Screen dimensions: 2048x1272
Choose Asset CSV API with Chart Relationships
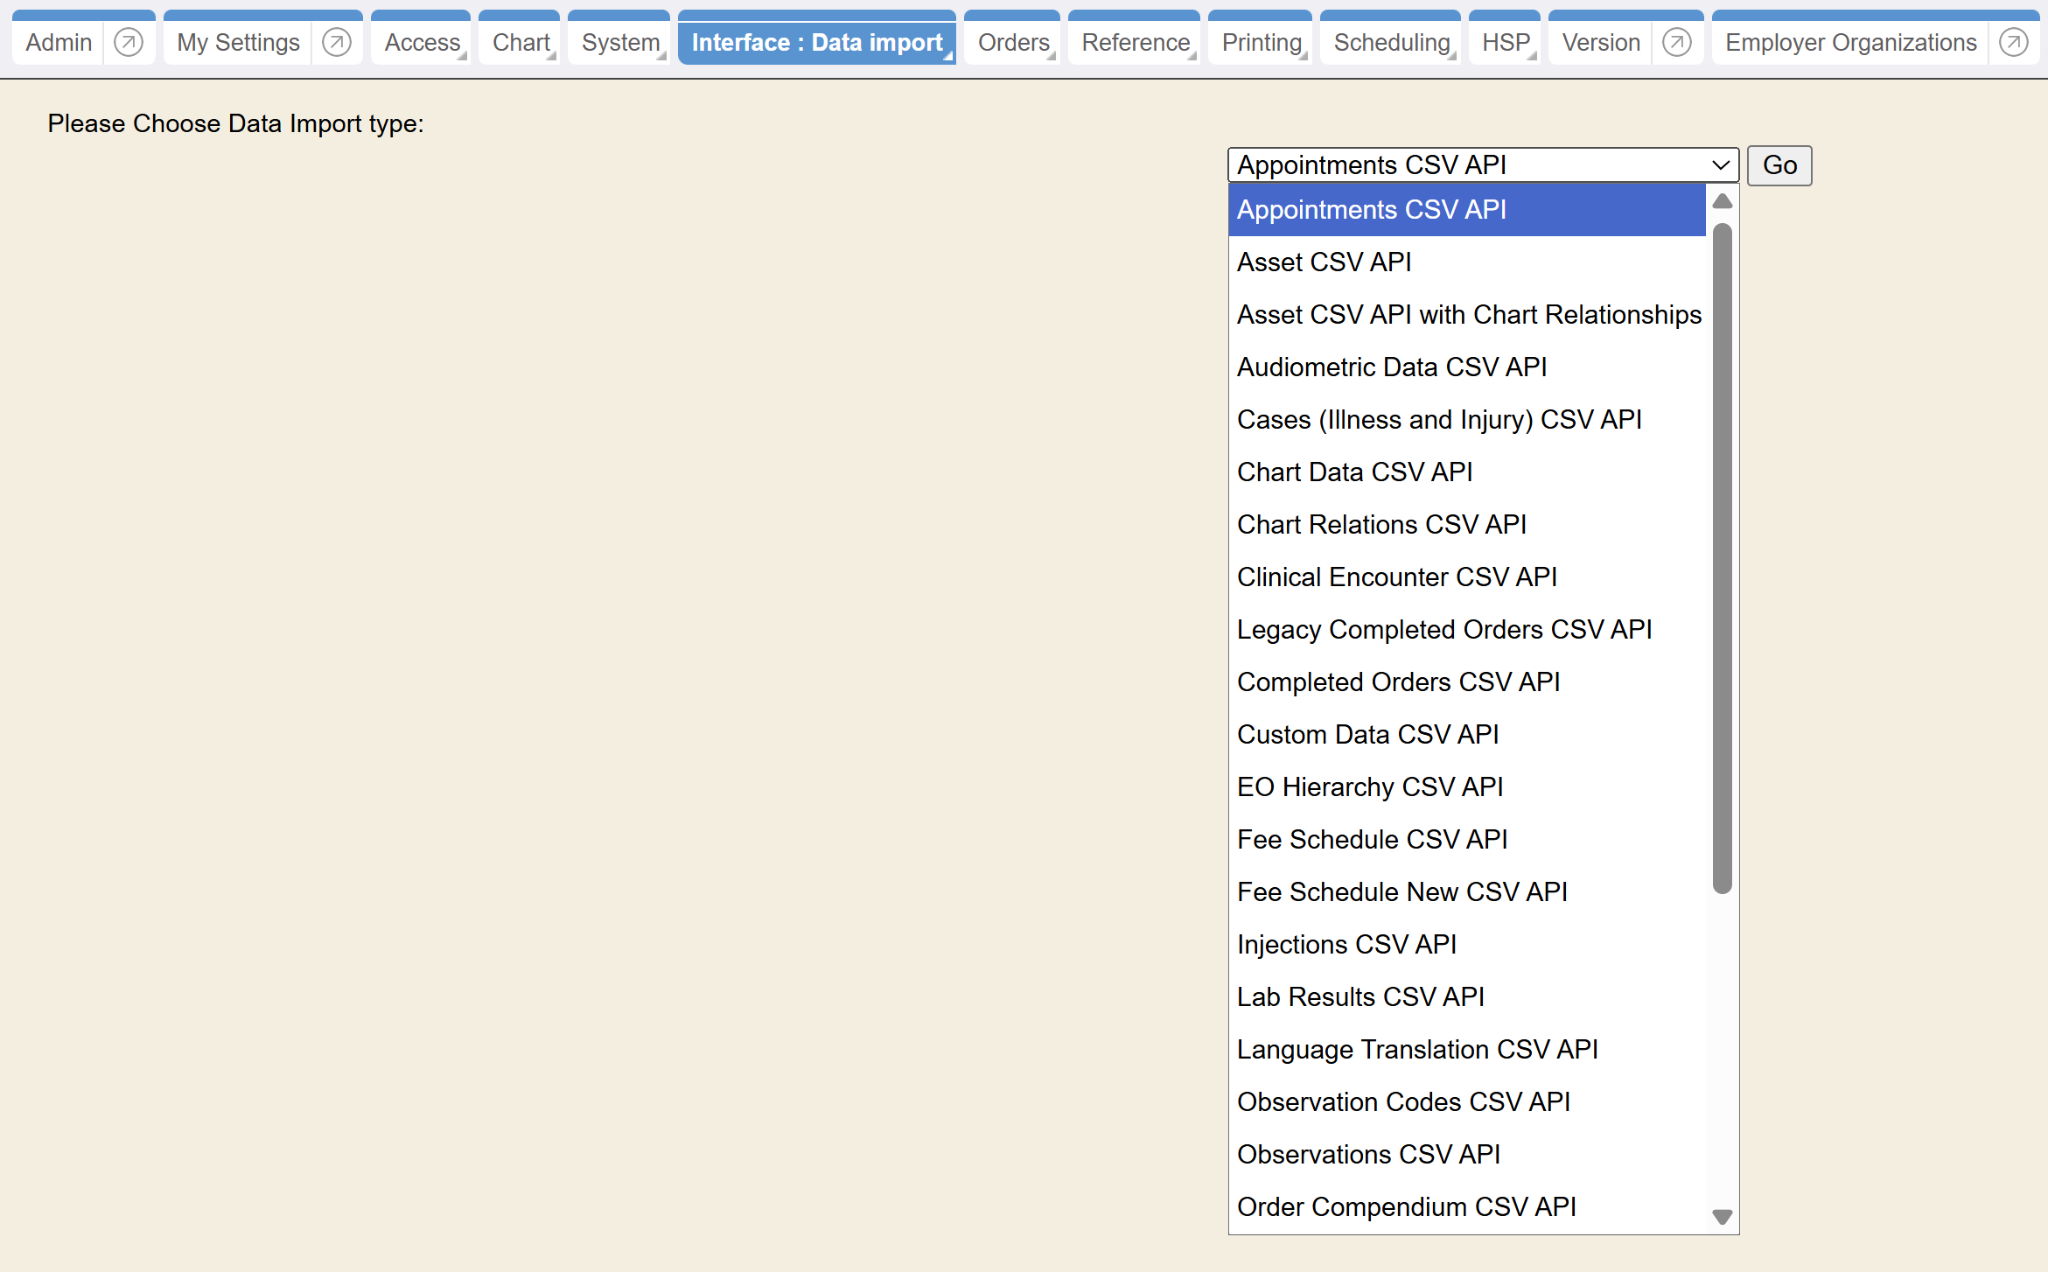[1468, 315]
